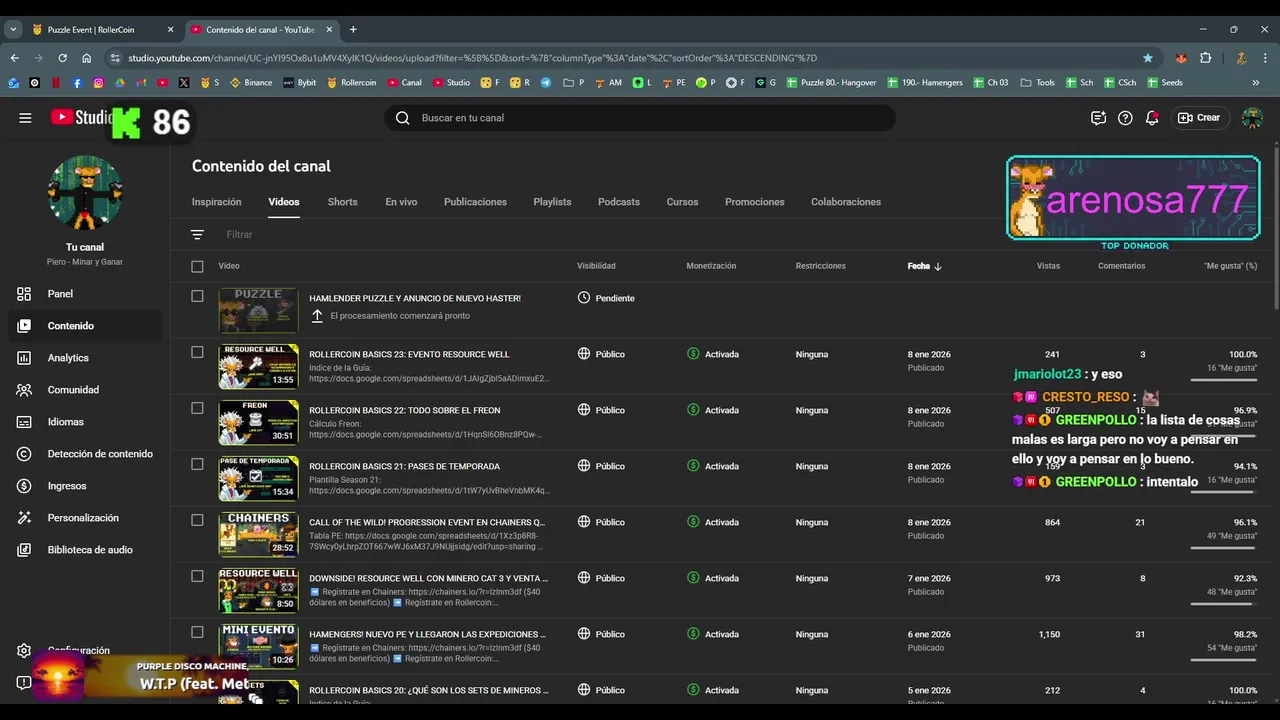Open Contenido in the sidebar
1280x720 pixels.
pyautogui.click(x=84, y=326)
